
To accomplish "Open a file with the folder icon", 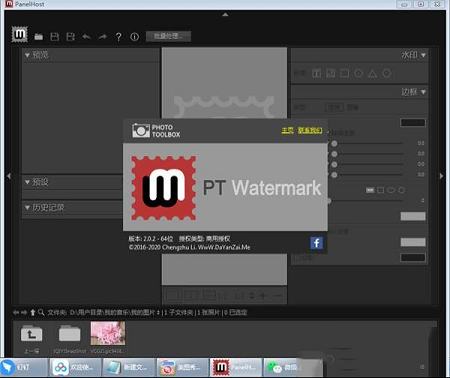I will (x=39, y=37).
